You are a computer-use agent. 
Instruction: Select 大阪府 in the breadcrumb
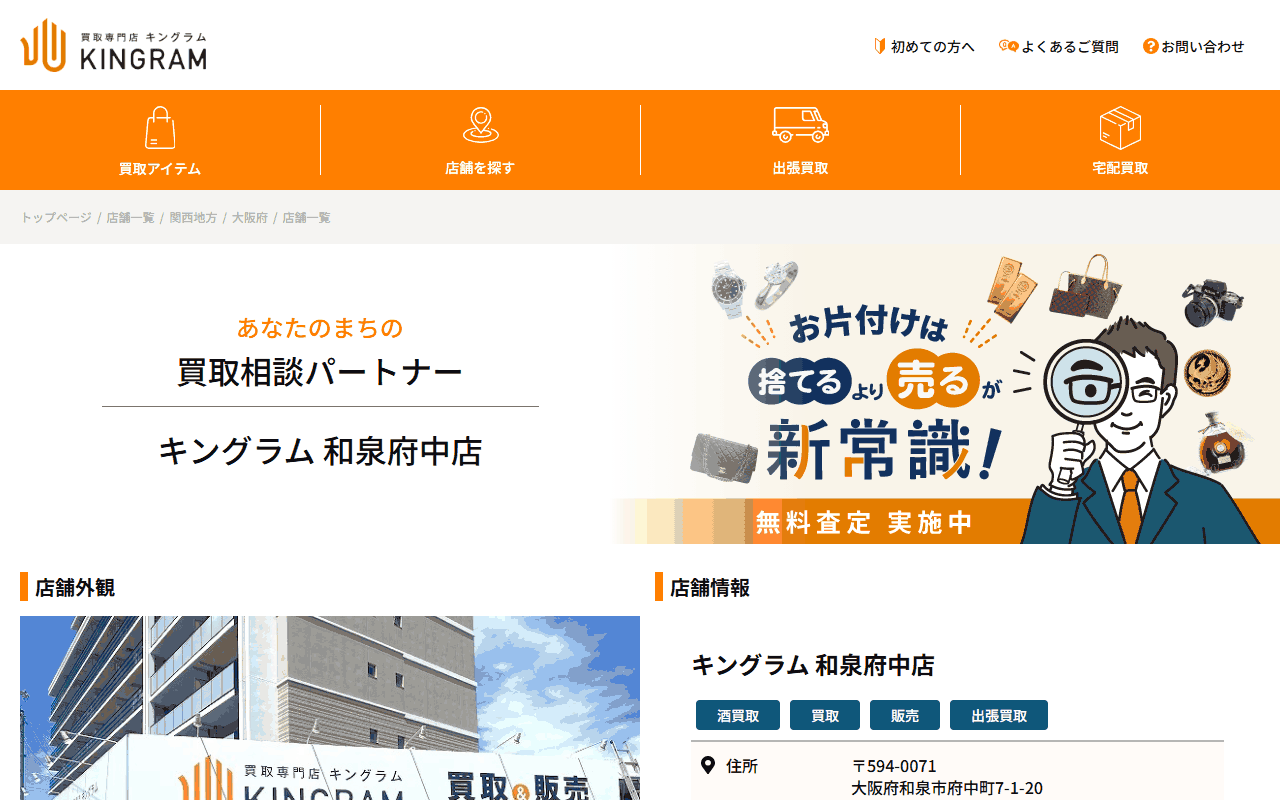250,217
